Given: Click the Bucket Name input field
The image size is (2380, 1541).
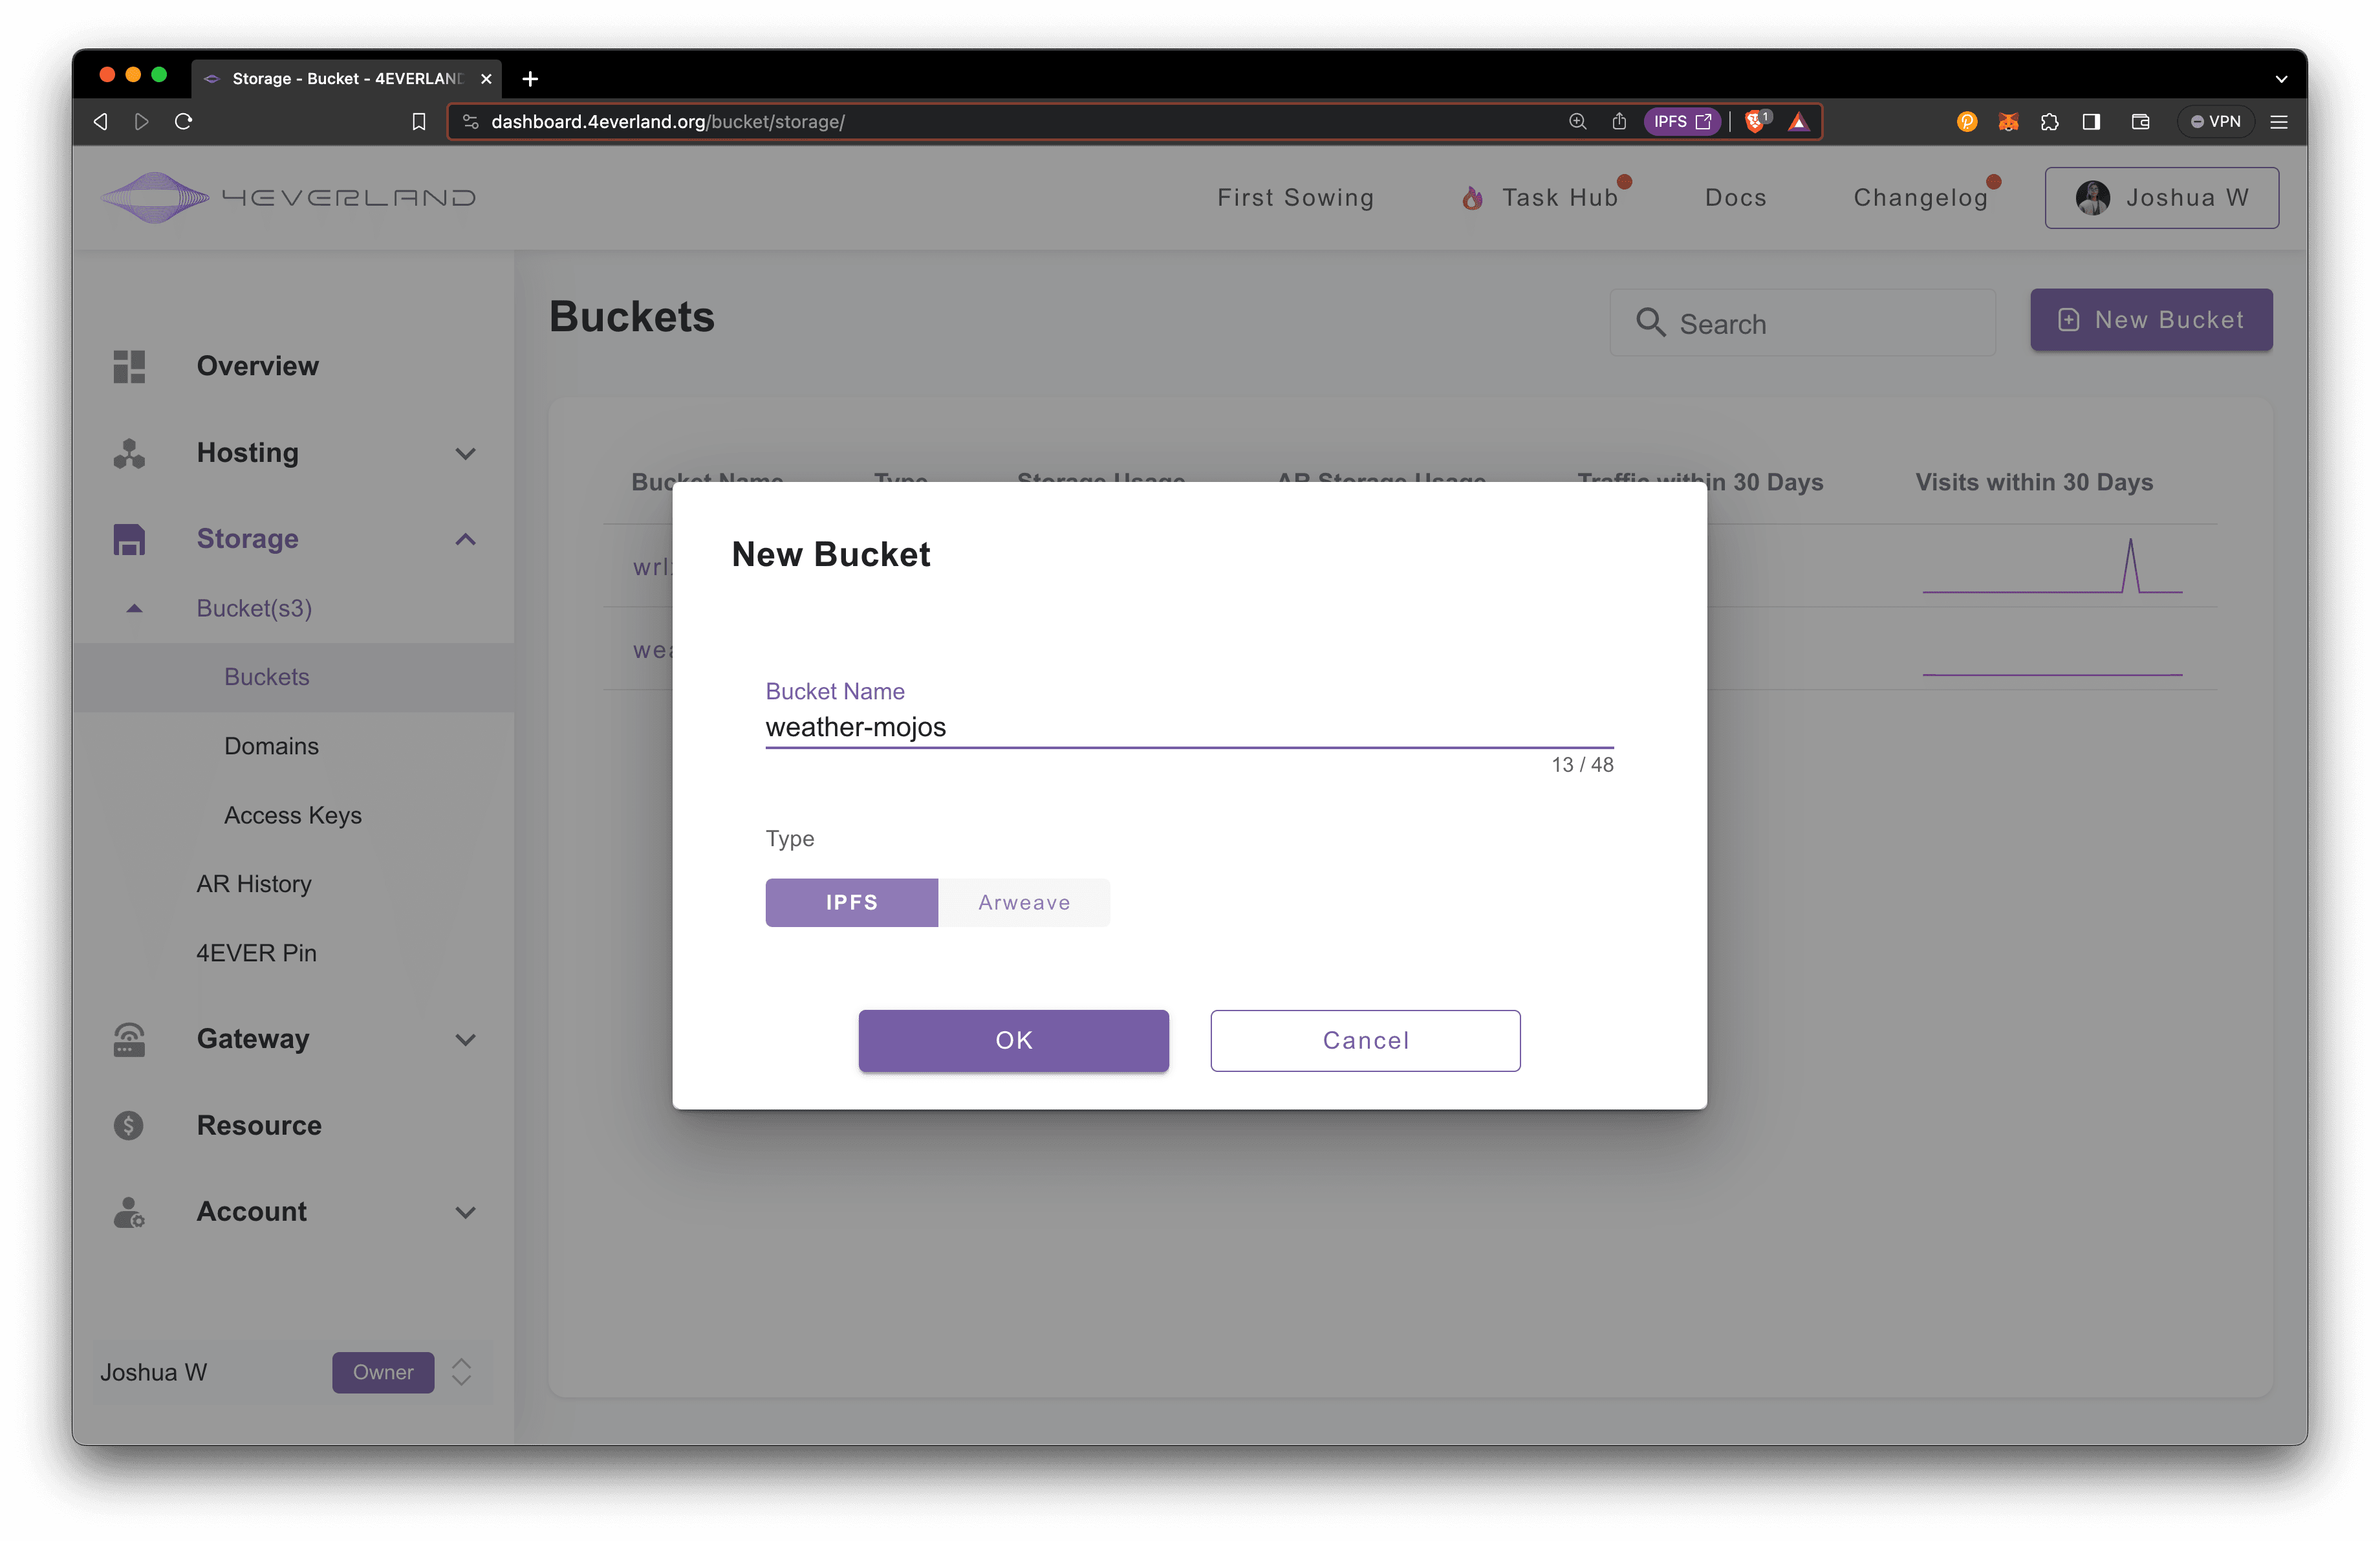Looking at the screenshot, I should pos(1188,727).
